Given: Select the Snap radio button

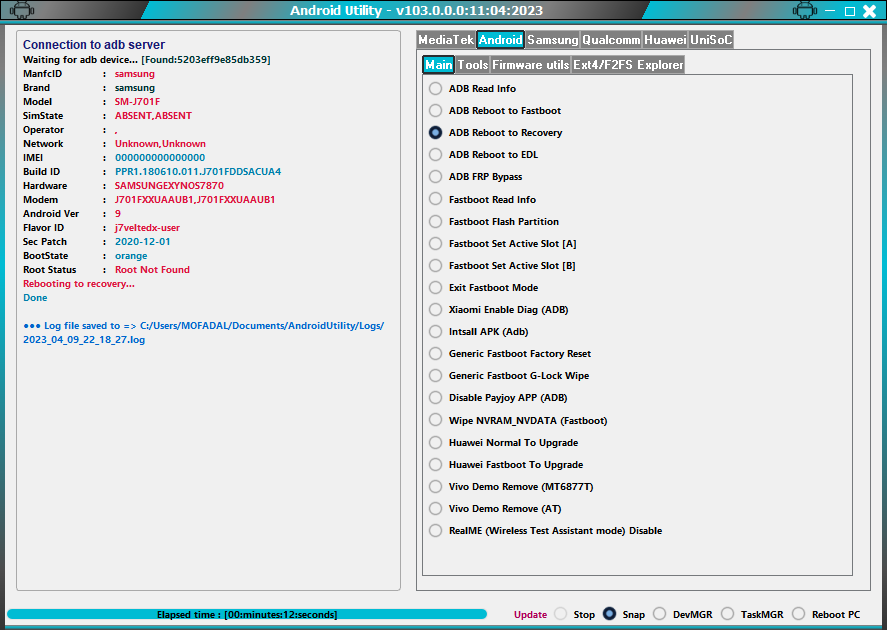Looking at the screenshot, I should coord(609,614).
